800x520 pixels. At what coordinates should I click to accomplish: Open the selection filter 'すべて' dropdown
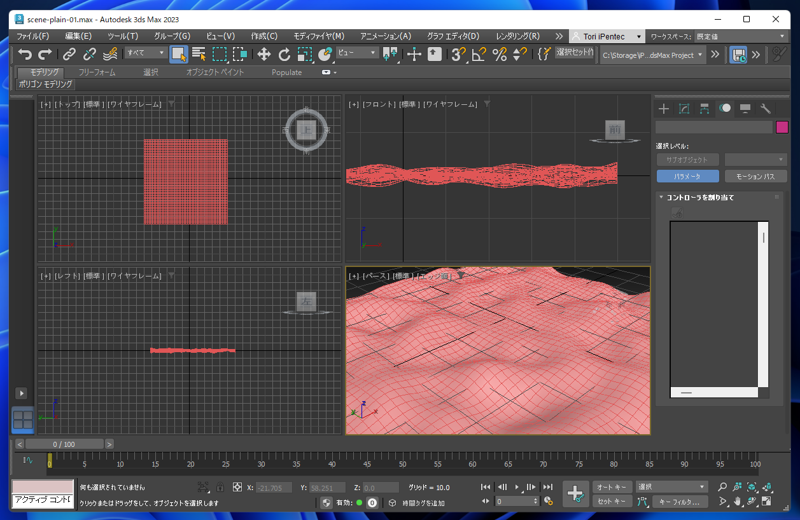point(145,53)
